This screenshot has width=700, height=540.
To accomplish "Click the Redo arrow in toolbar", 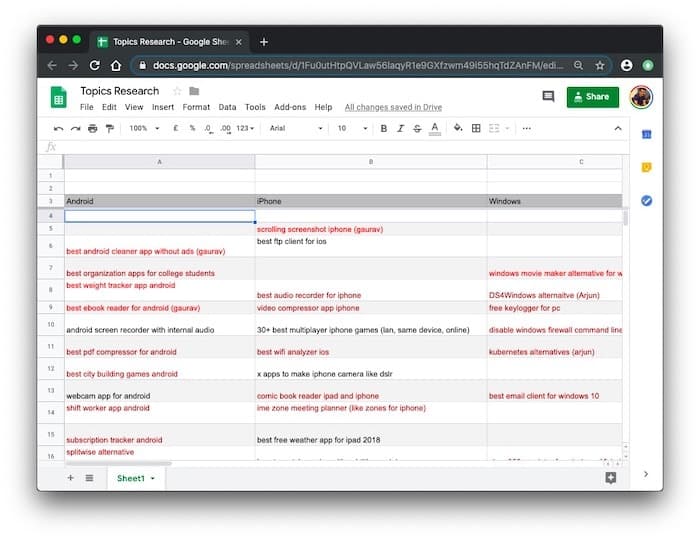I will click(x=75, y=129).
